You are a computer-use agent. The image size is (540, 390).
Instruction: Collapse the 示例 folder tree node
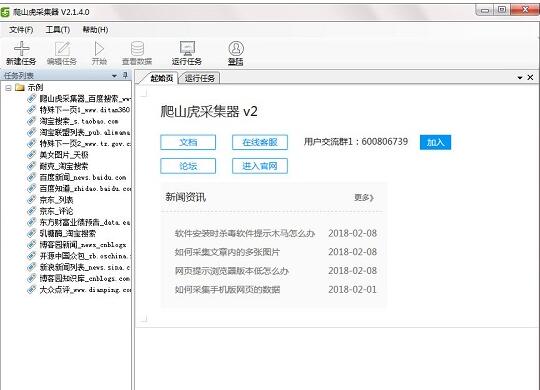(8, 88)
